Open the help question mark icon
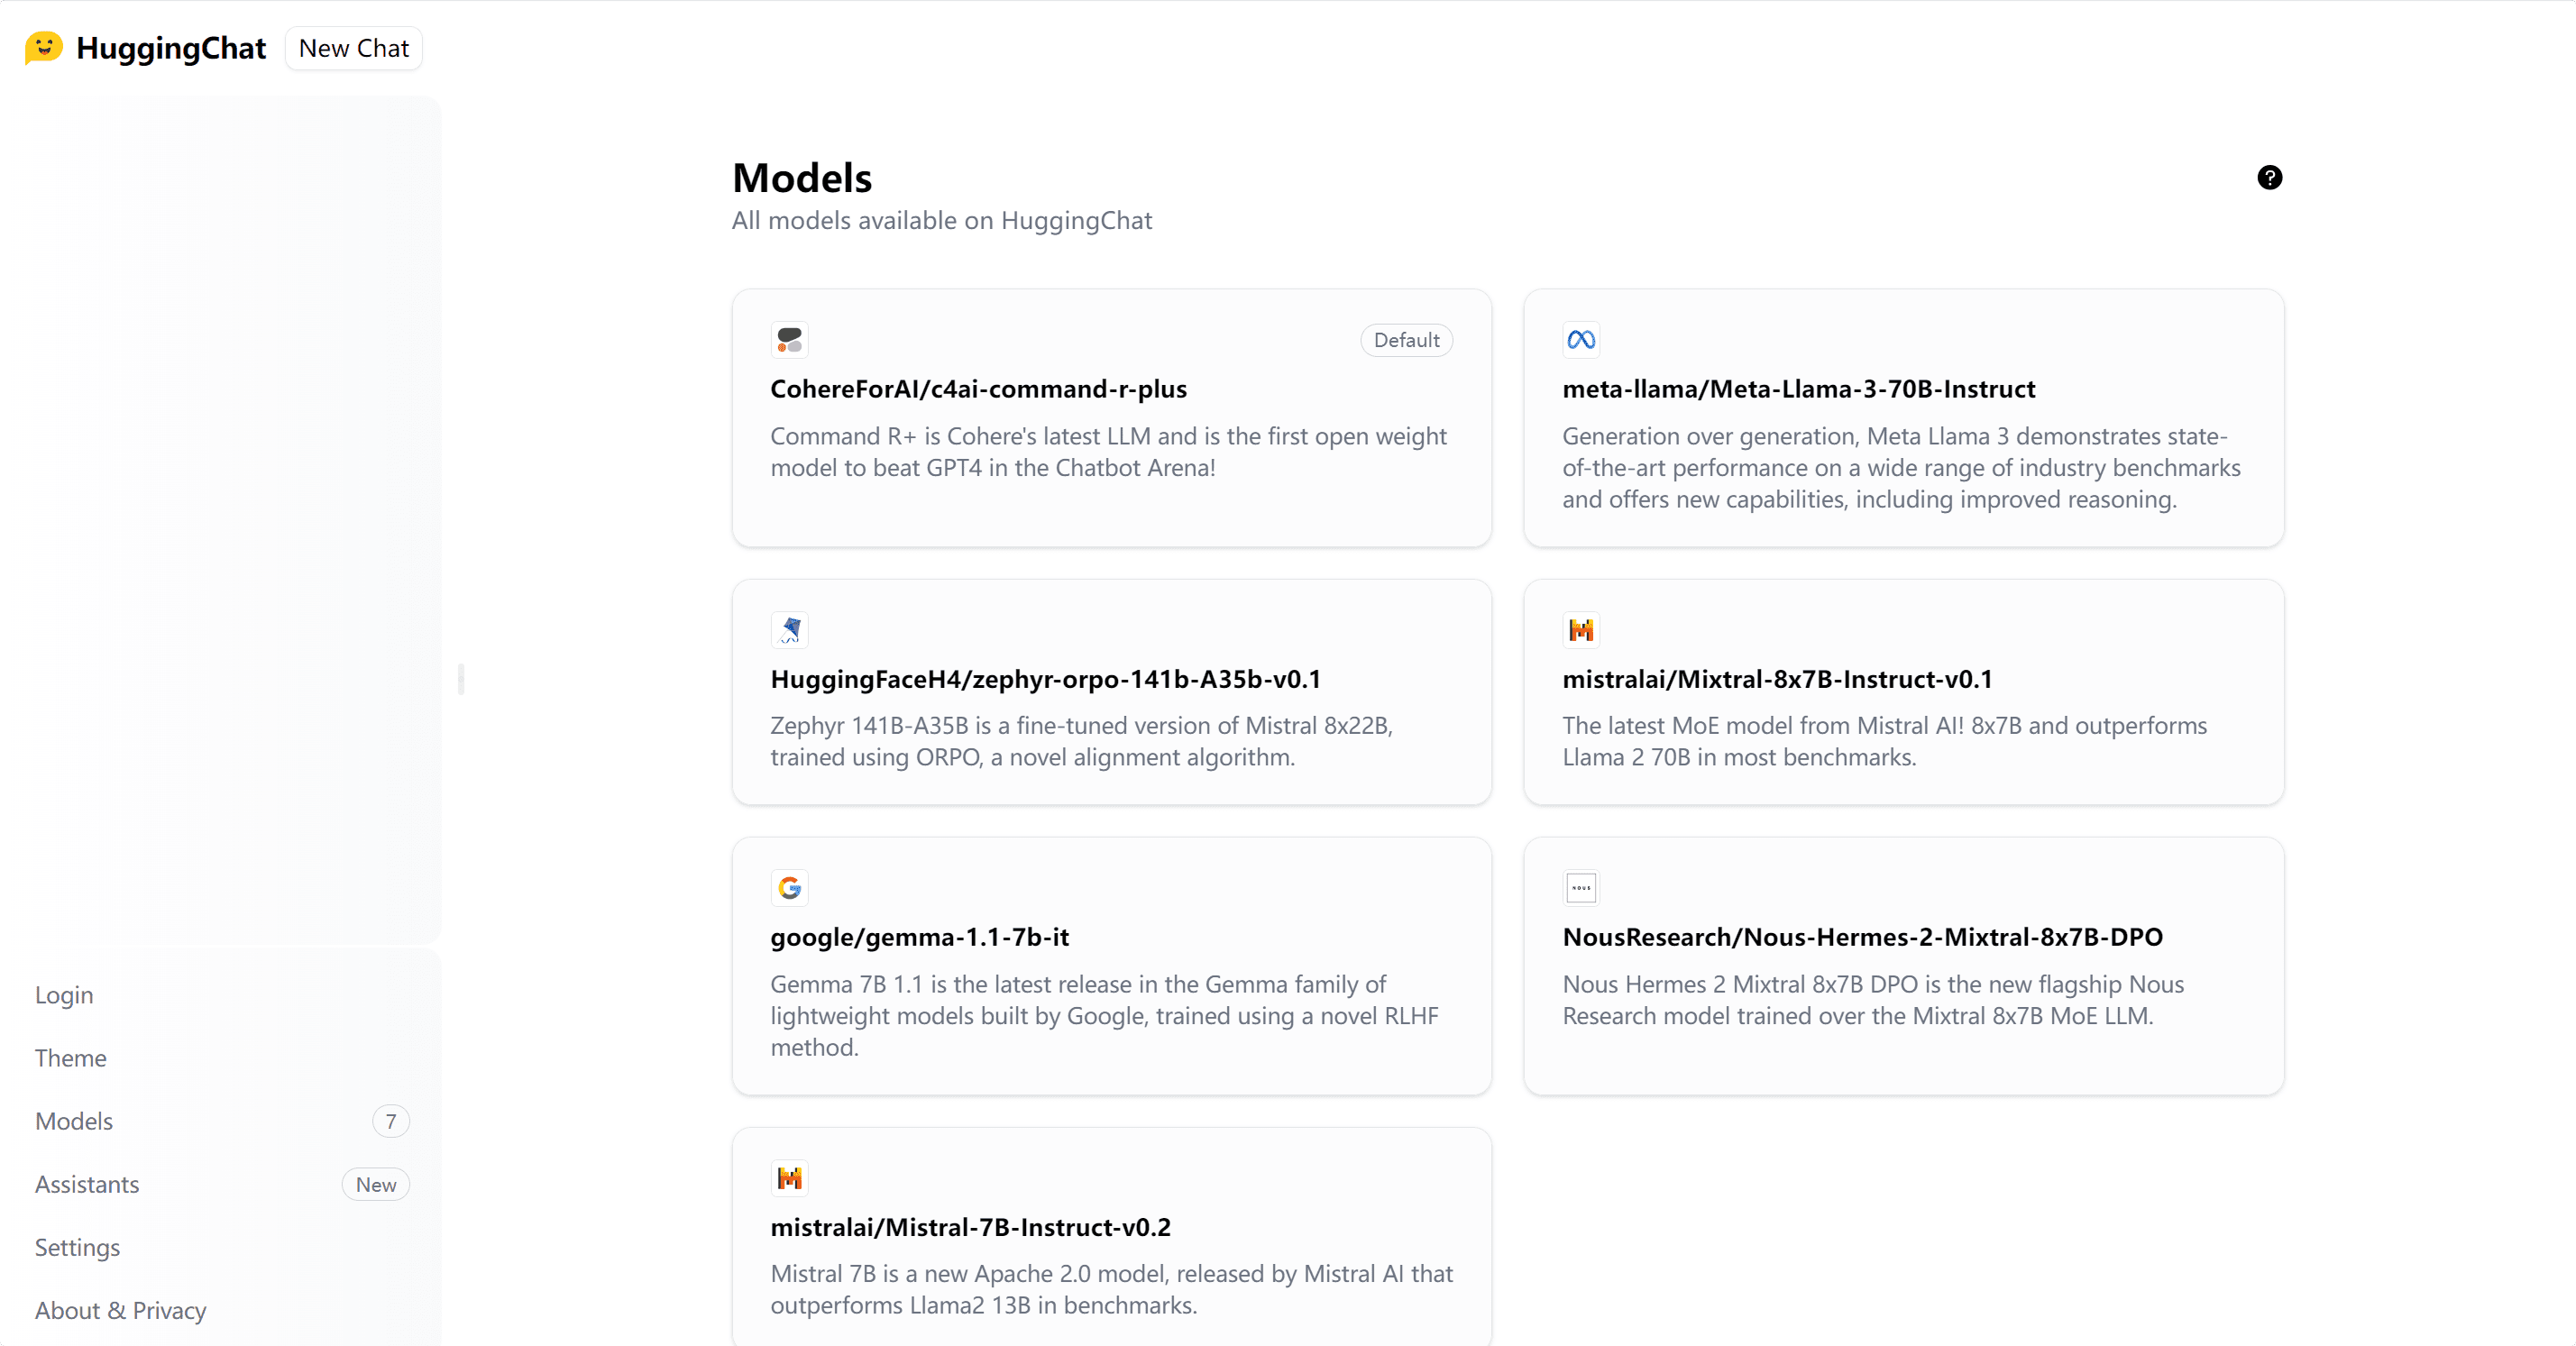 [x=2269, y=177]
